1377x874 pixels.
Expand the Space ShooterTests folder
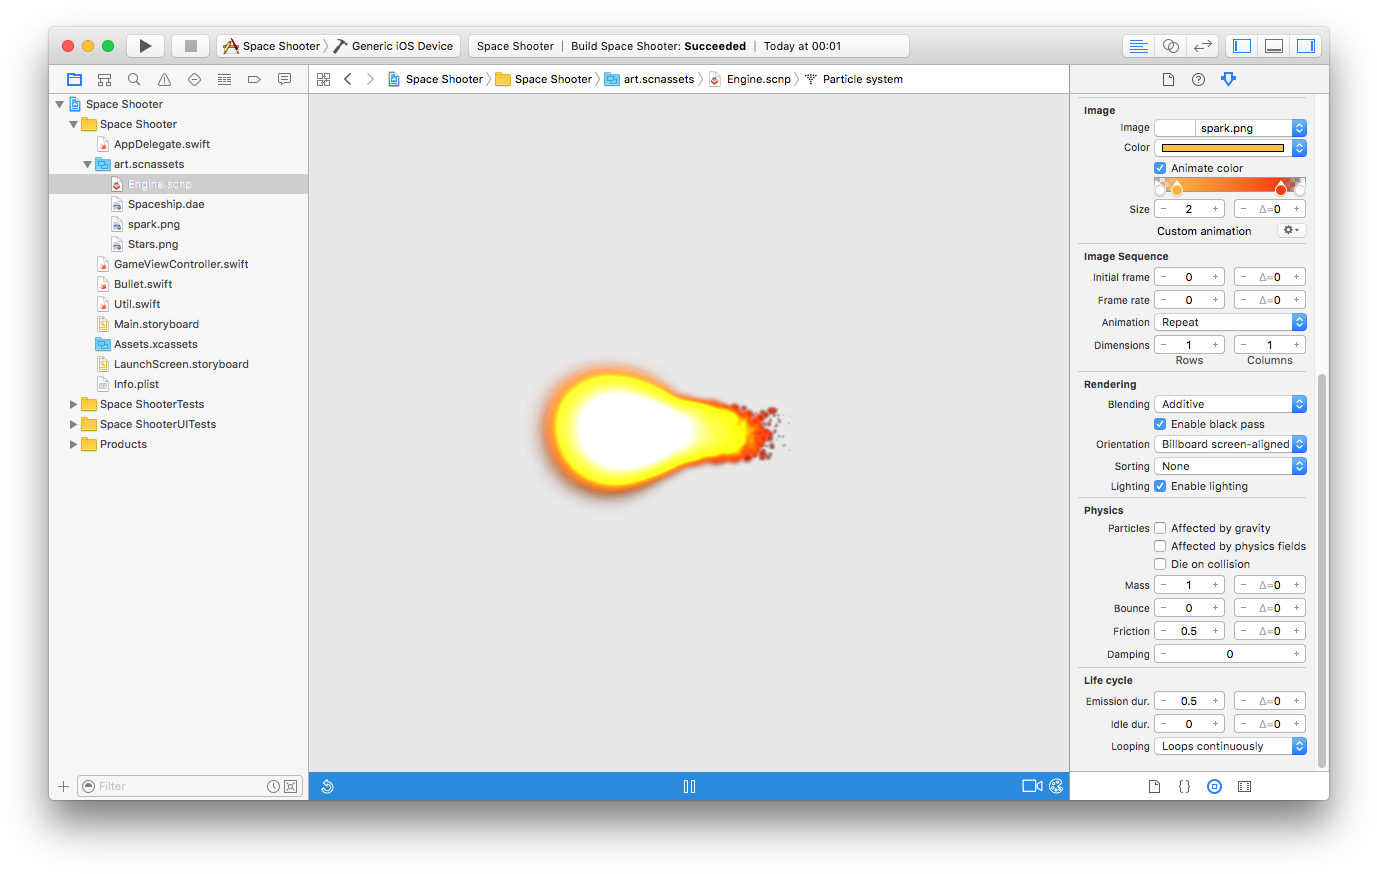[73, 404]
